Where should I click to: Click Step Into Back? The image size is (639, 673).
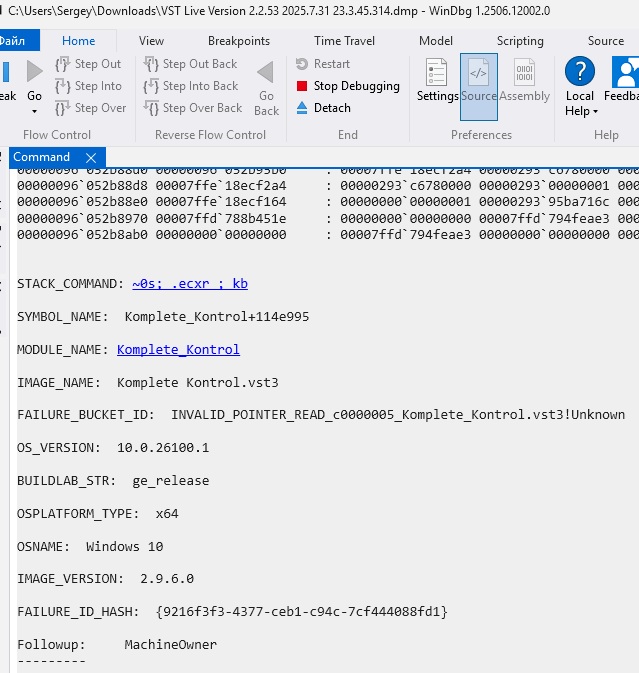pyautogui.click(x=191, y=86)
